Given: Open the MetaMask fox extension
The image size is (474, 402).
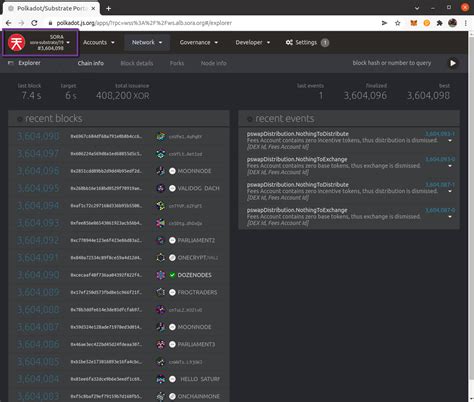Looking at the screenshot, I should coord(414,23).
